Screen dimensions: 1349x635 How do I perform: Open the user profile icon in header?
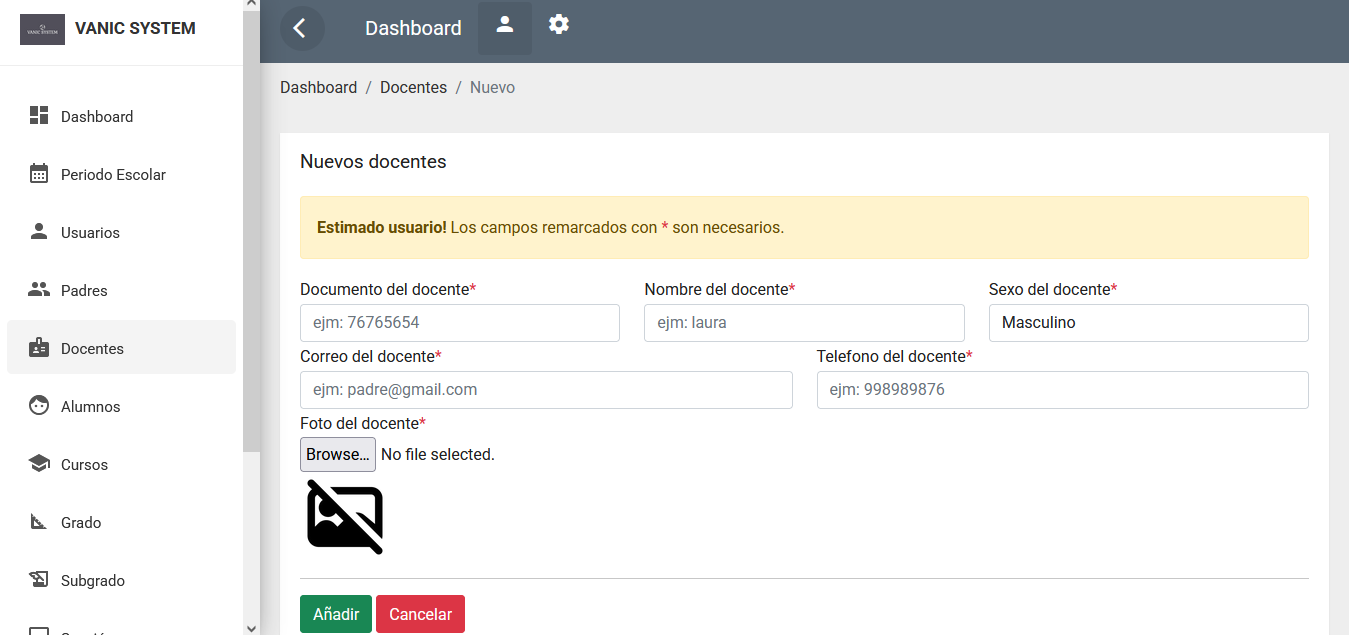click(x=505, y=25)
